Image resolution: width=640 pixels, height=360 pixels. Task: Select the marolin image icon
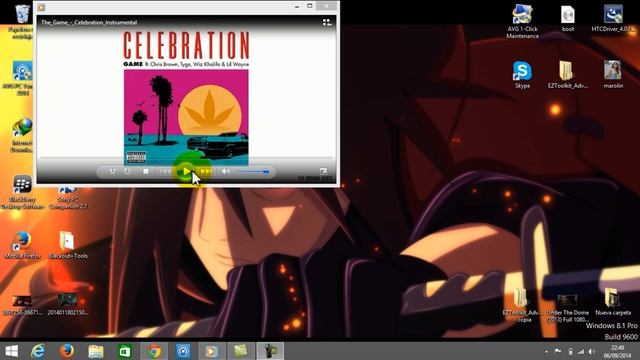click(x=613, y=75)
